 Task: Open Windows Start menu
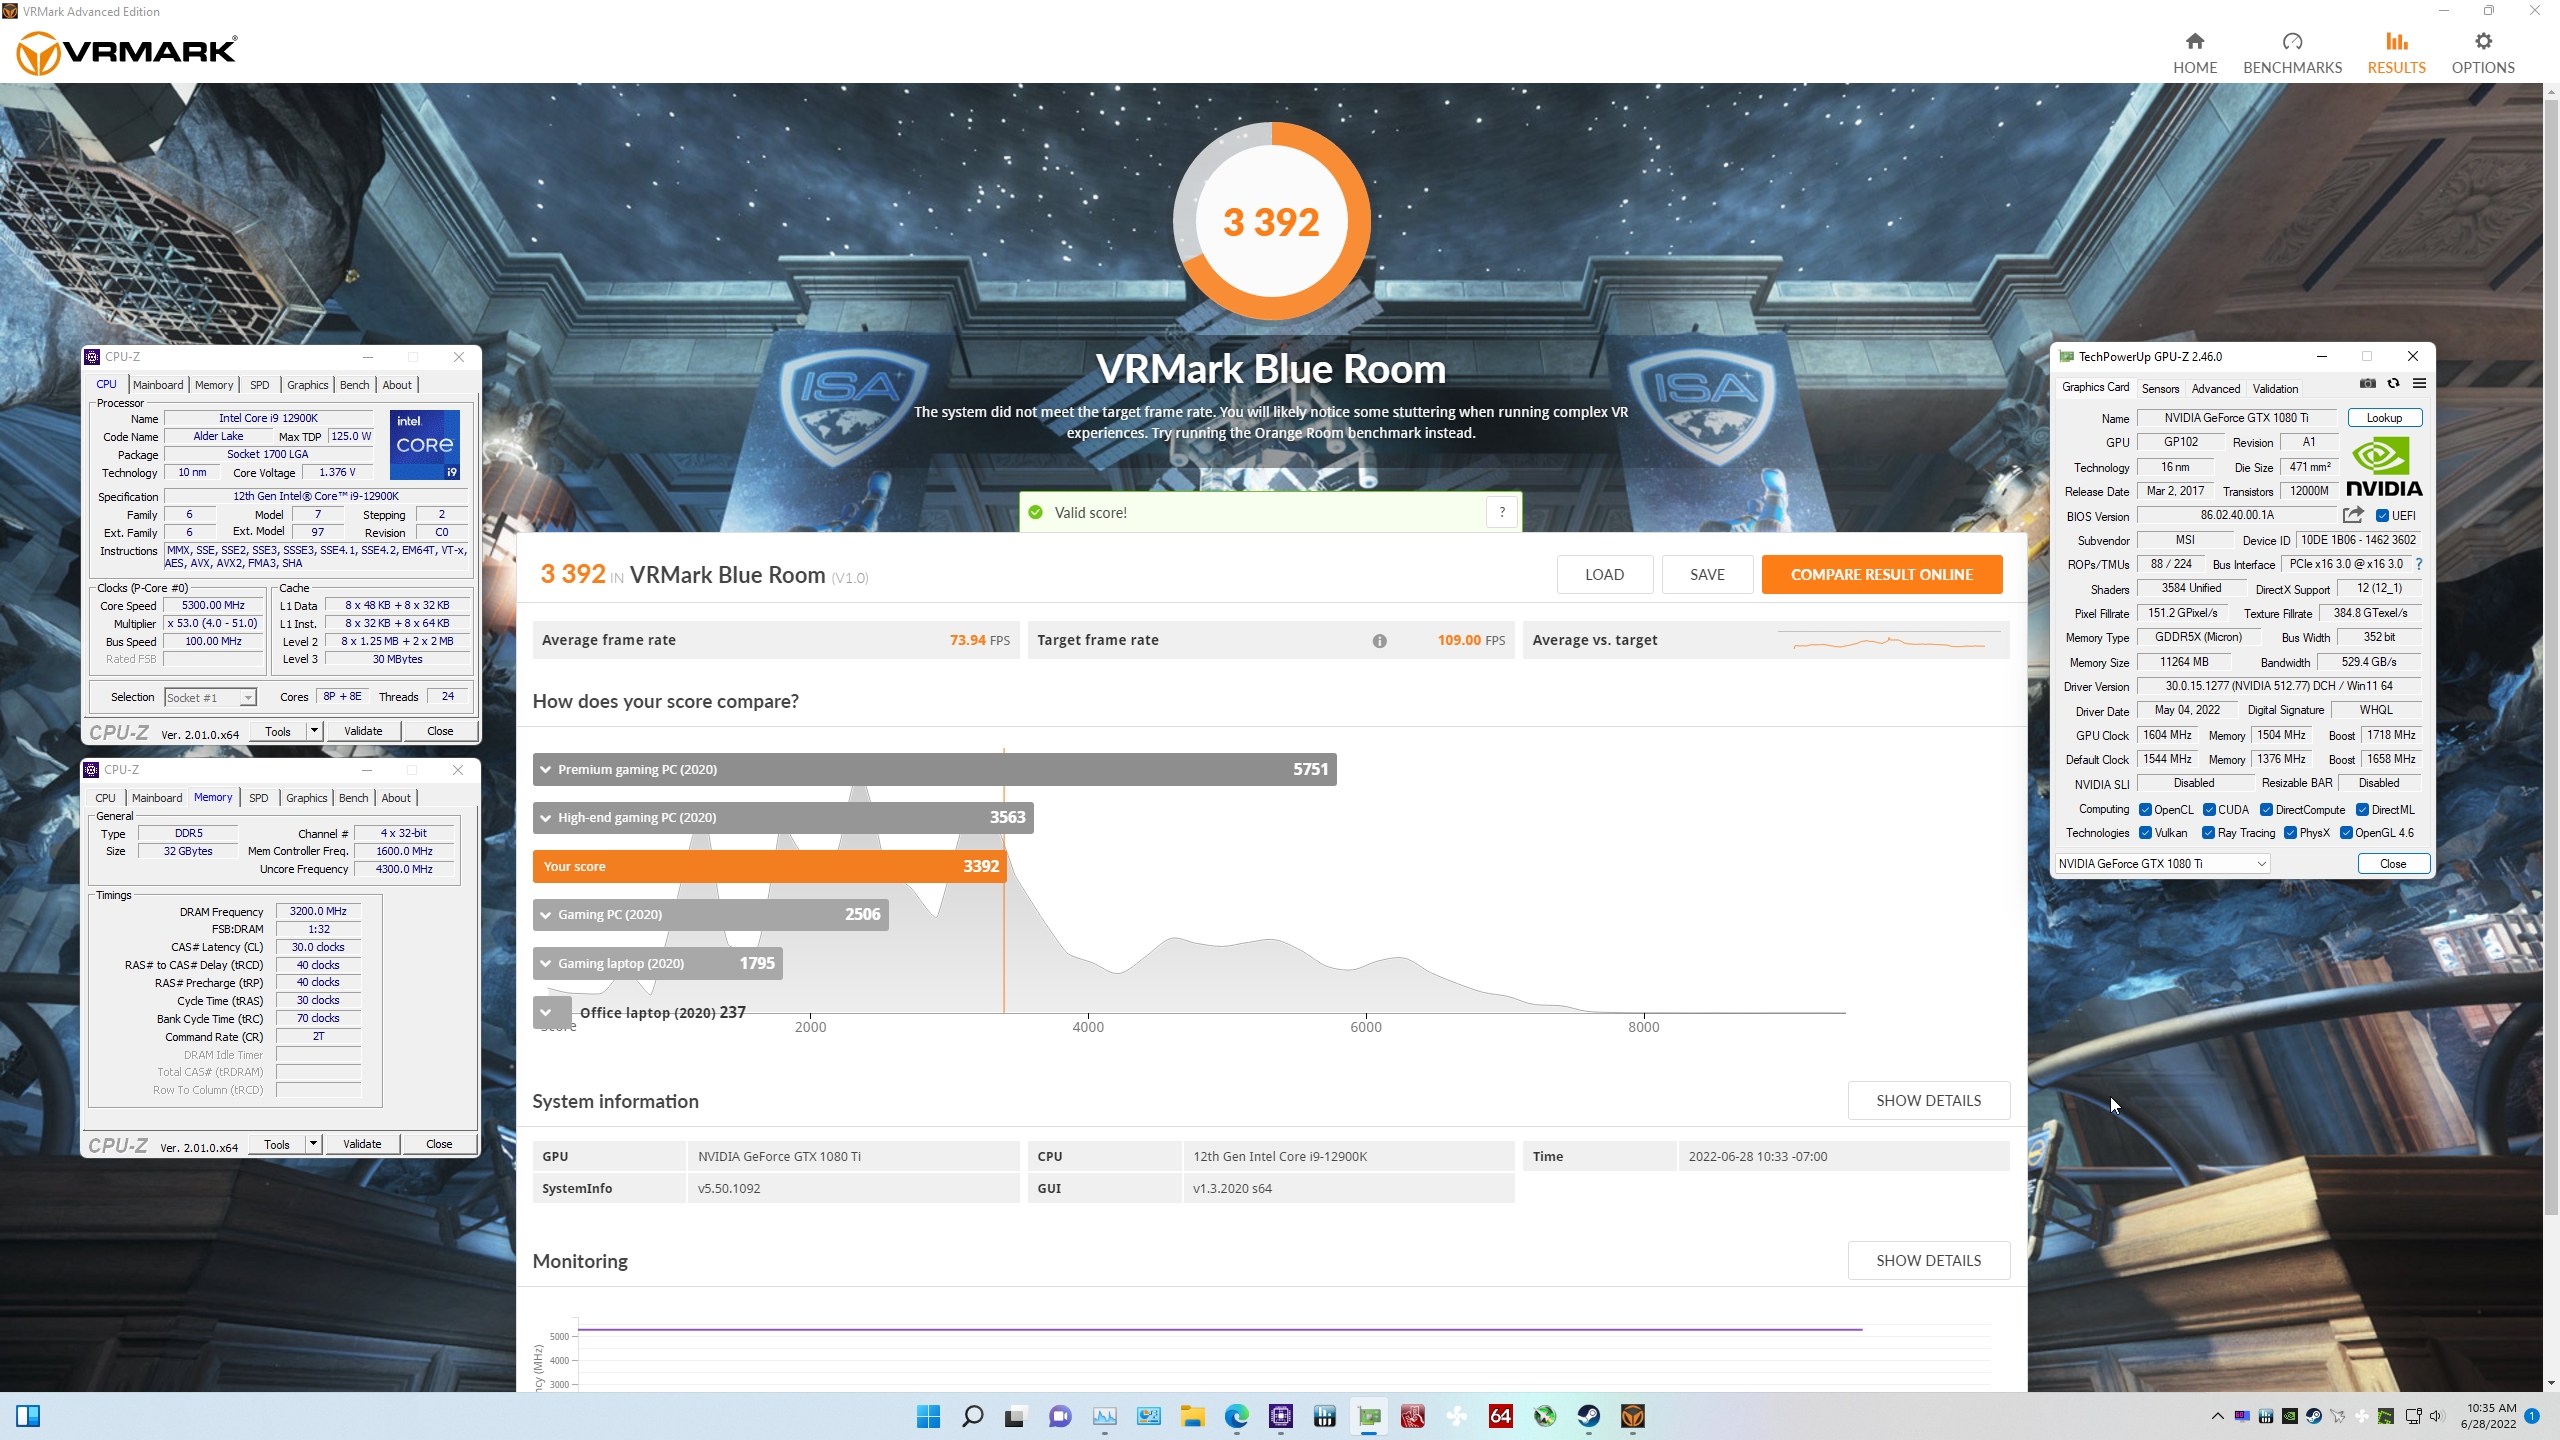tap(928, 1416)
